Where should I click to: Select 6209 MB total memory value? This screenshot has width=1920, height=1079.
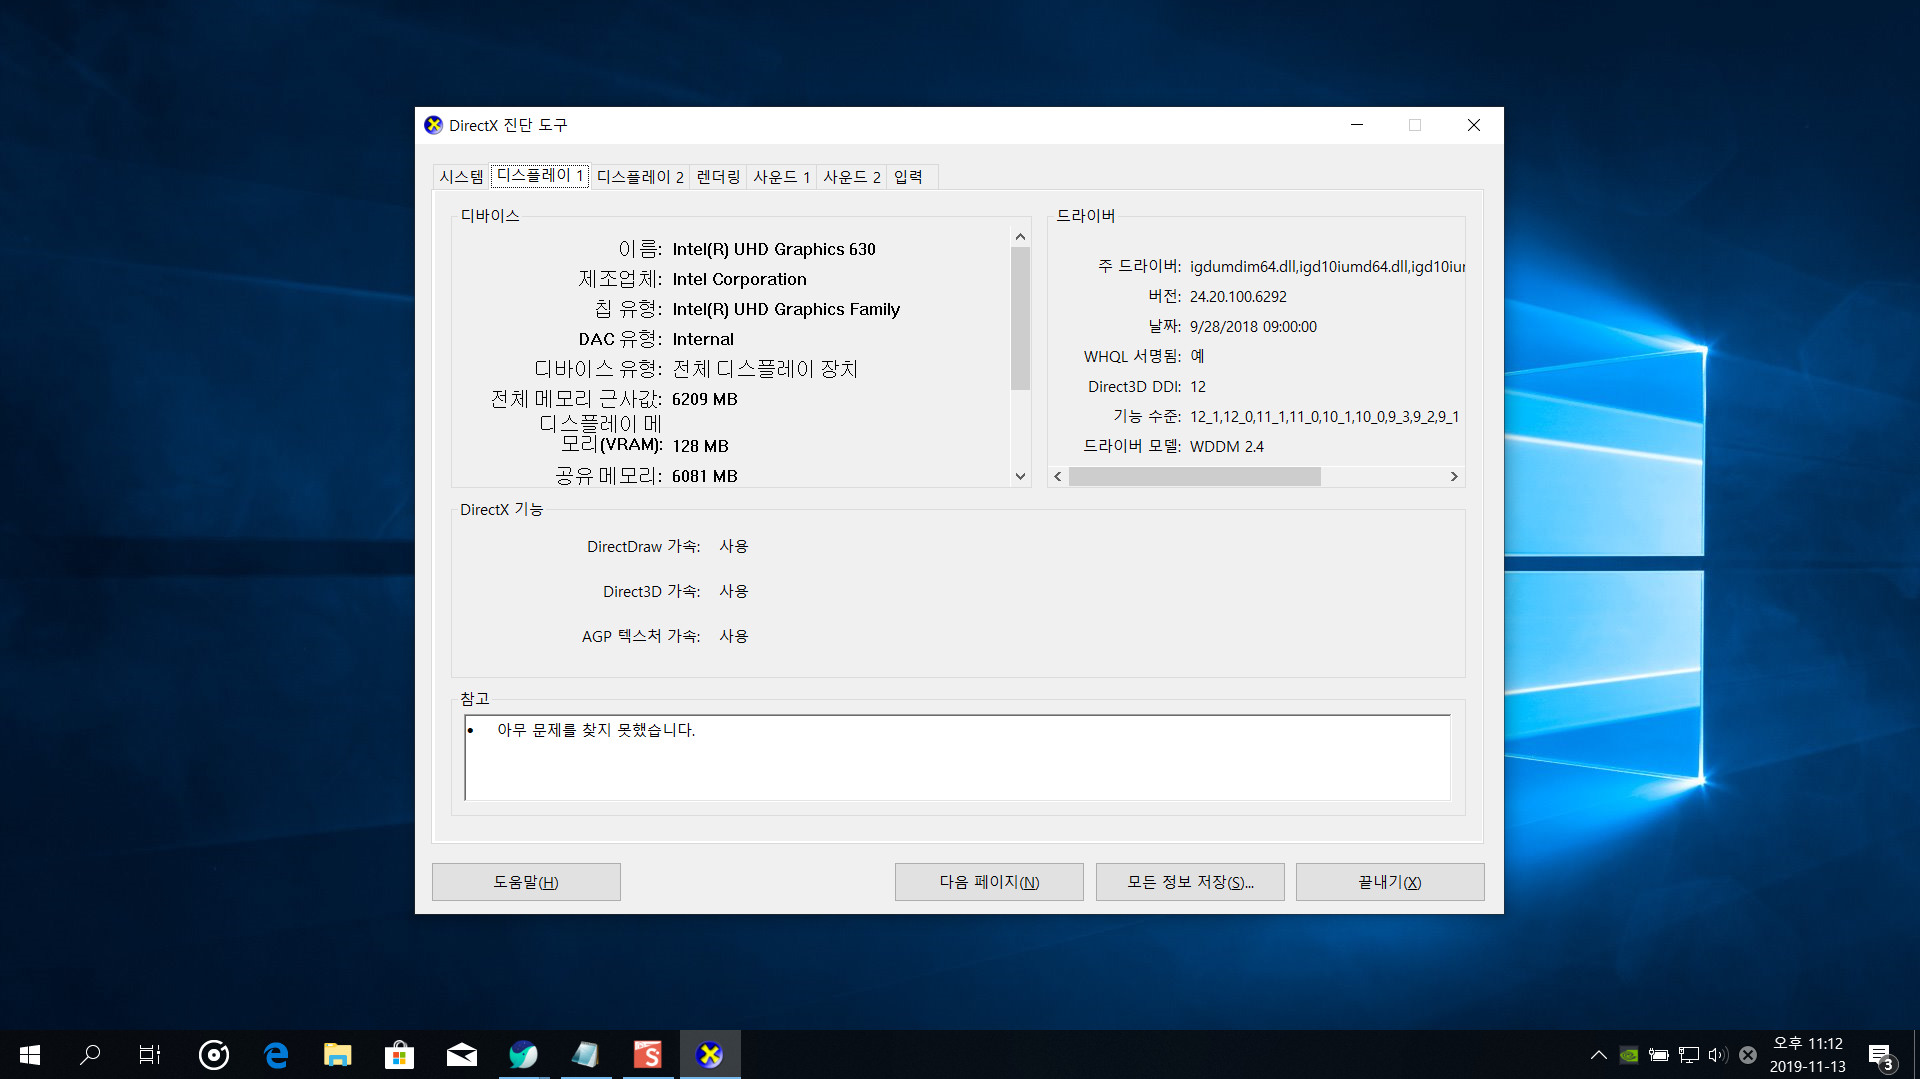(x=705, y=399)
